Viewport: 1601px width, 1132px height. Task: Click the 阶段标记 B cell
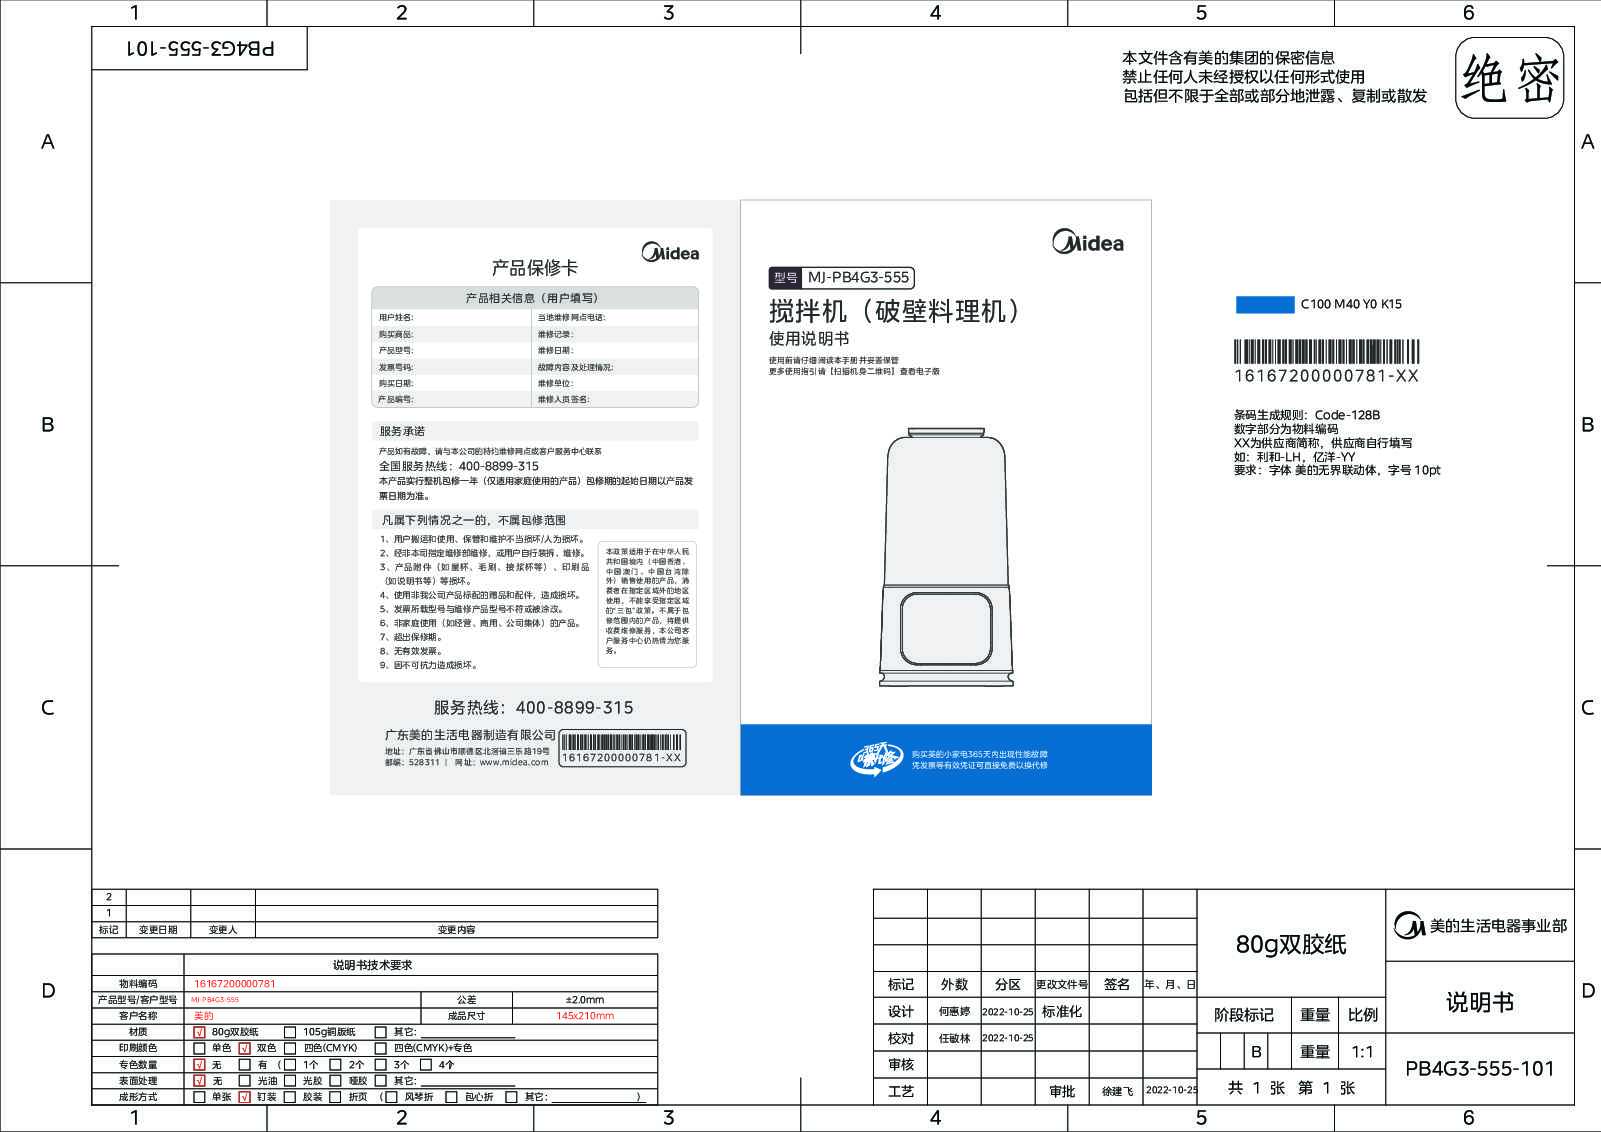[x=1256, y=1052]
